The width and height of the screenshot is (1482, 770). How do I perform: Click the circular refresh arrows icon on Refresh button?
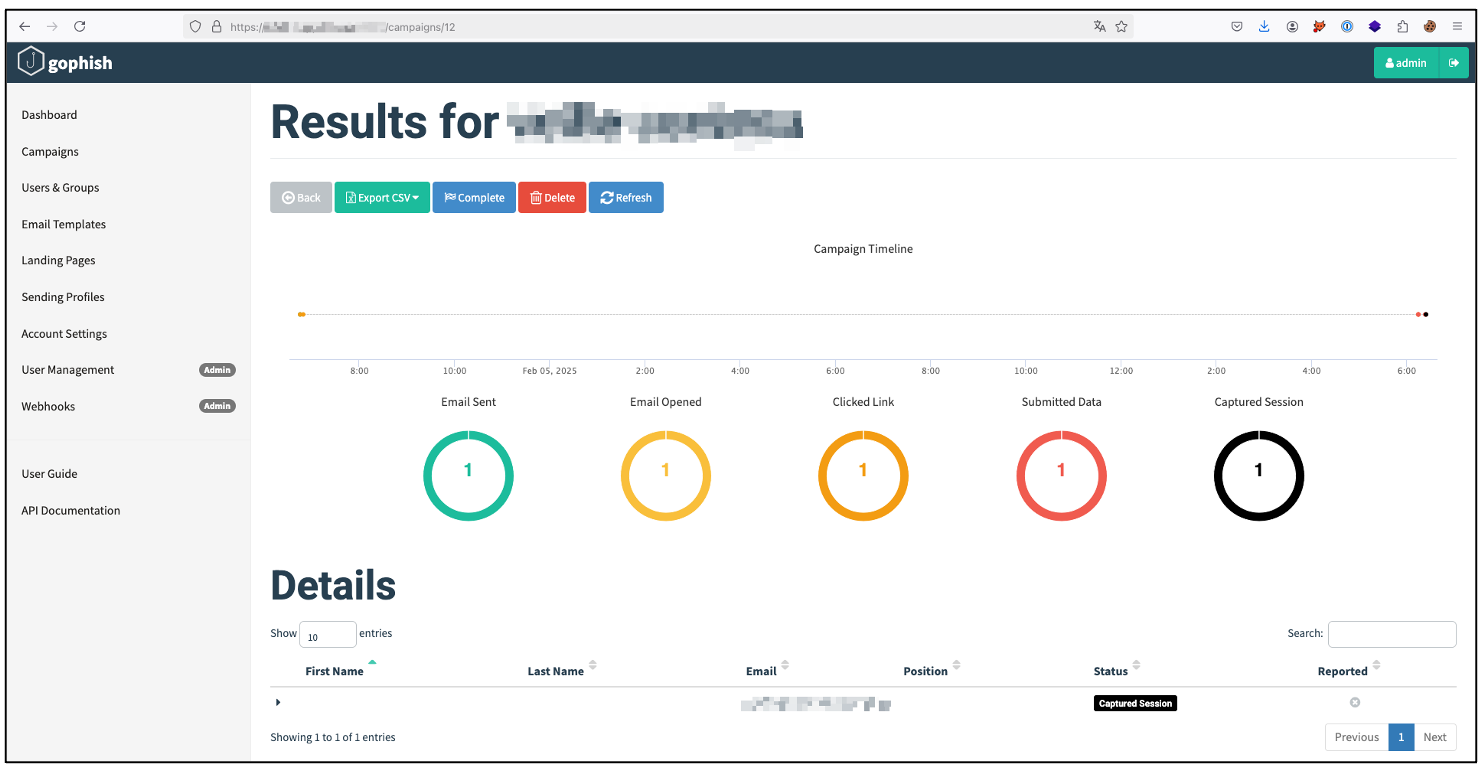coord(605,197)
